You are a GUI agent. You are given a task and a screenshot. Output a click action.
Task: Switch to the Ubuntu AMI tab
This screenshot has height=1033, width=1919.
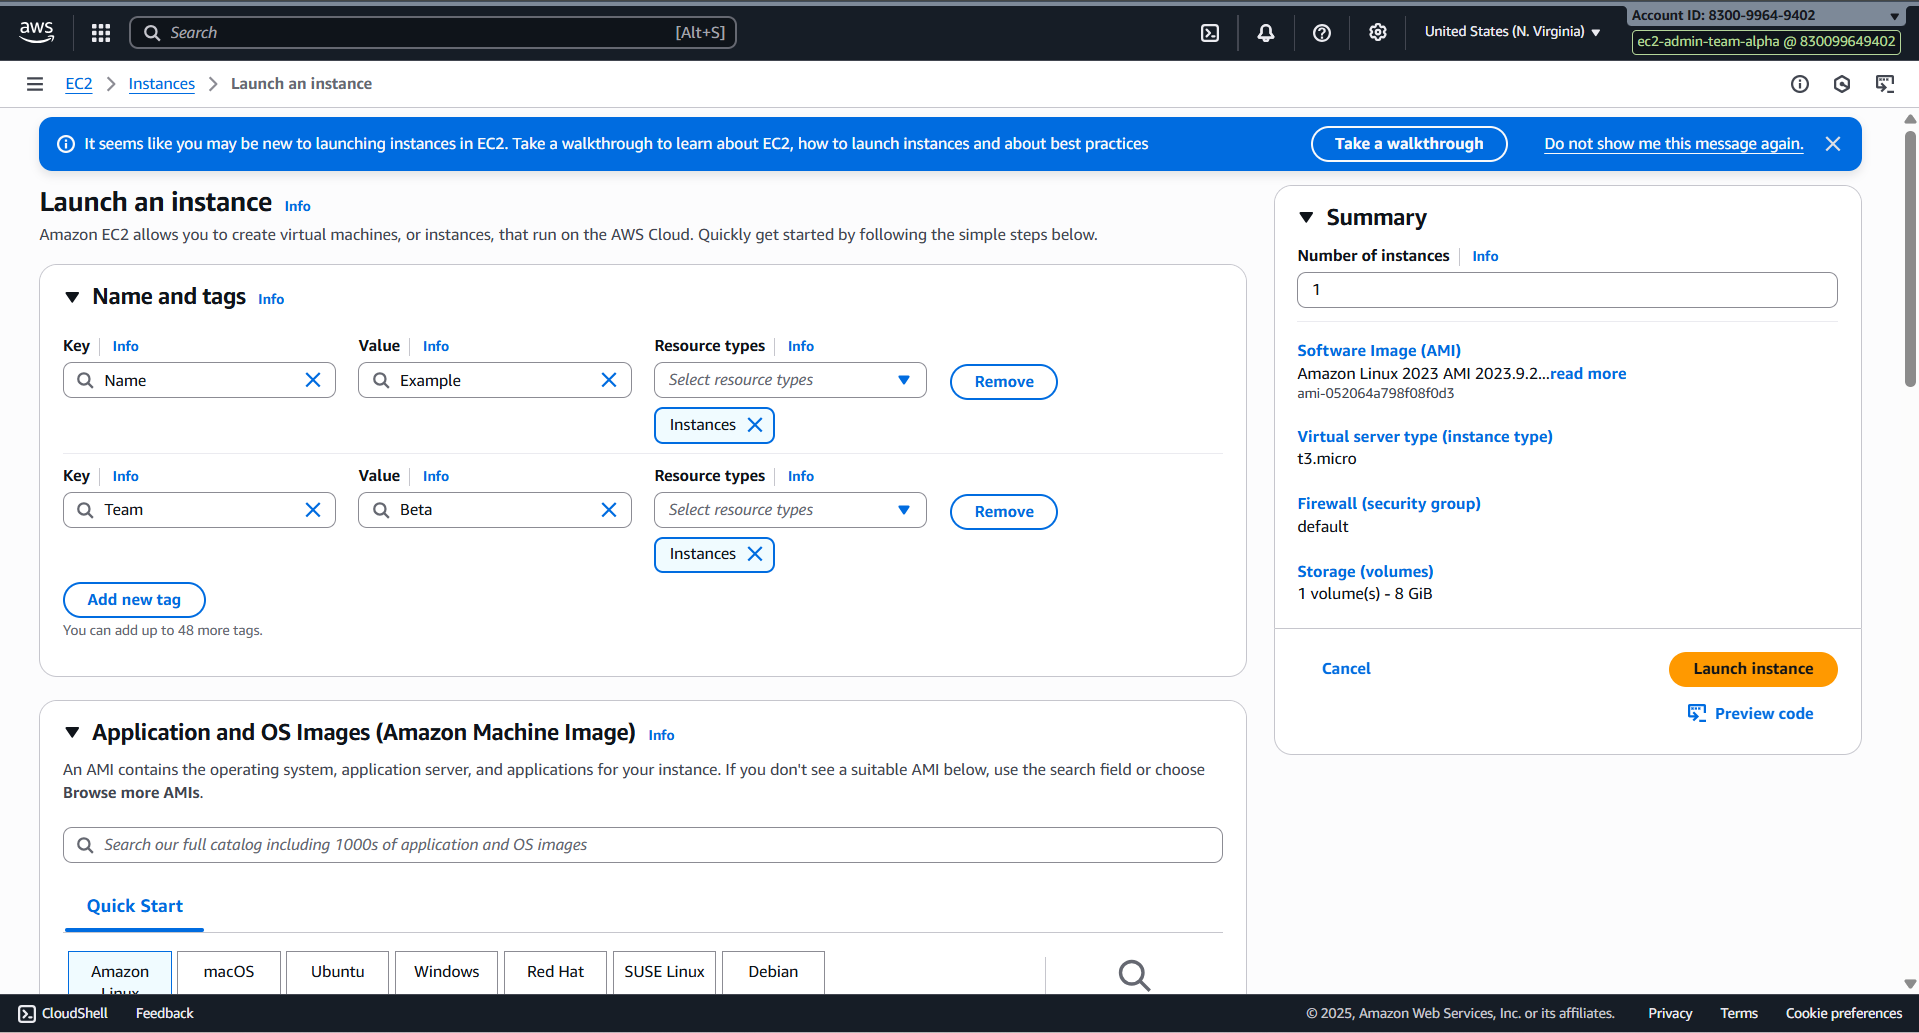[337, 971]
